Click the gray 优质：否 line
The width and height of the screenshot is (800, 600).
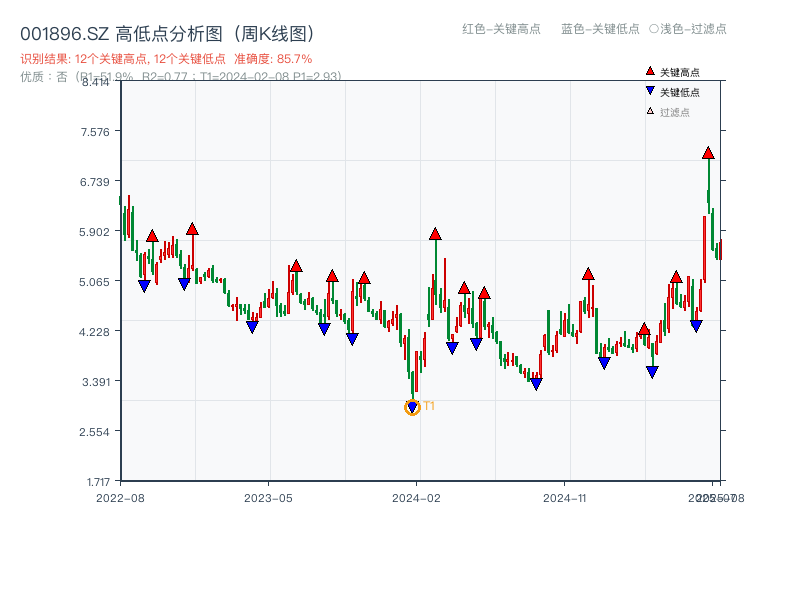pos(181,77)
